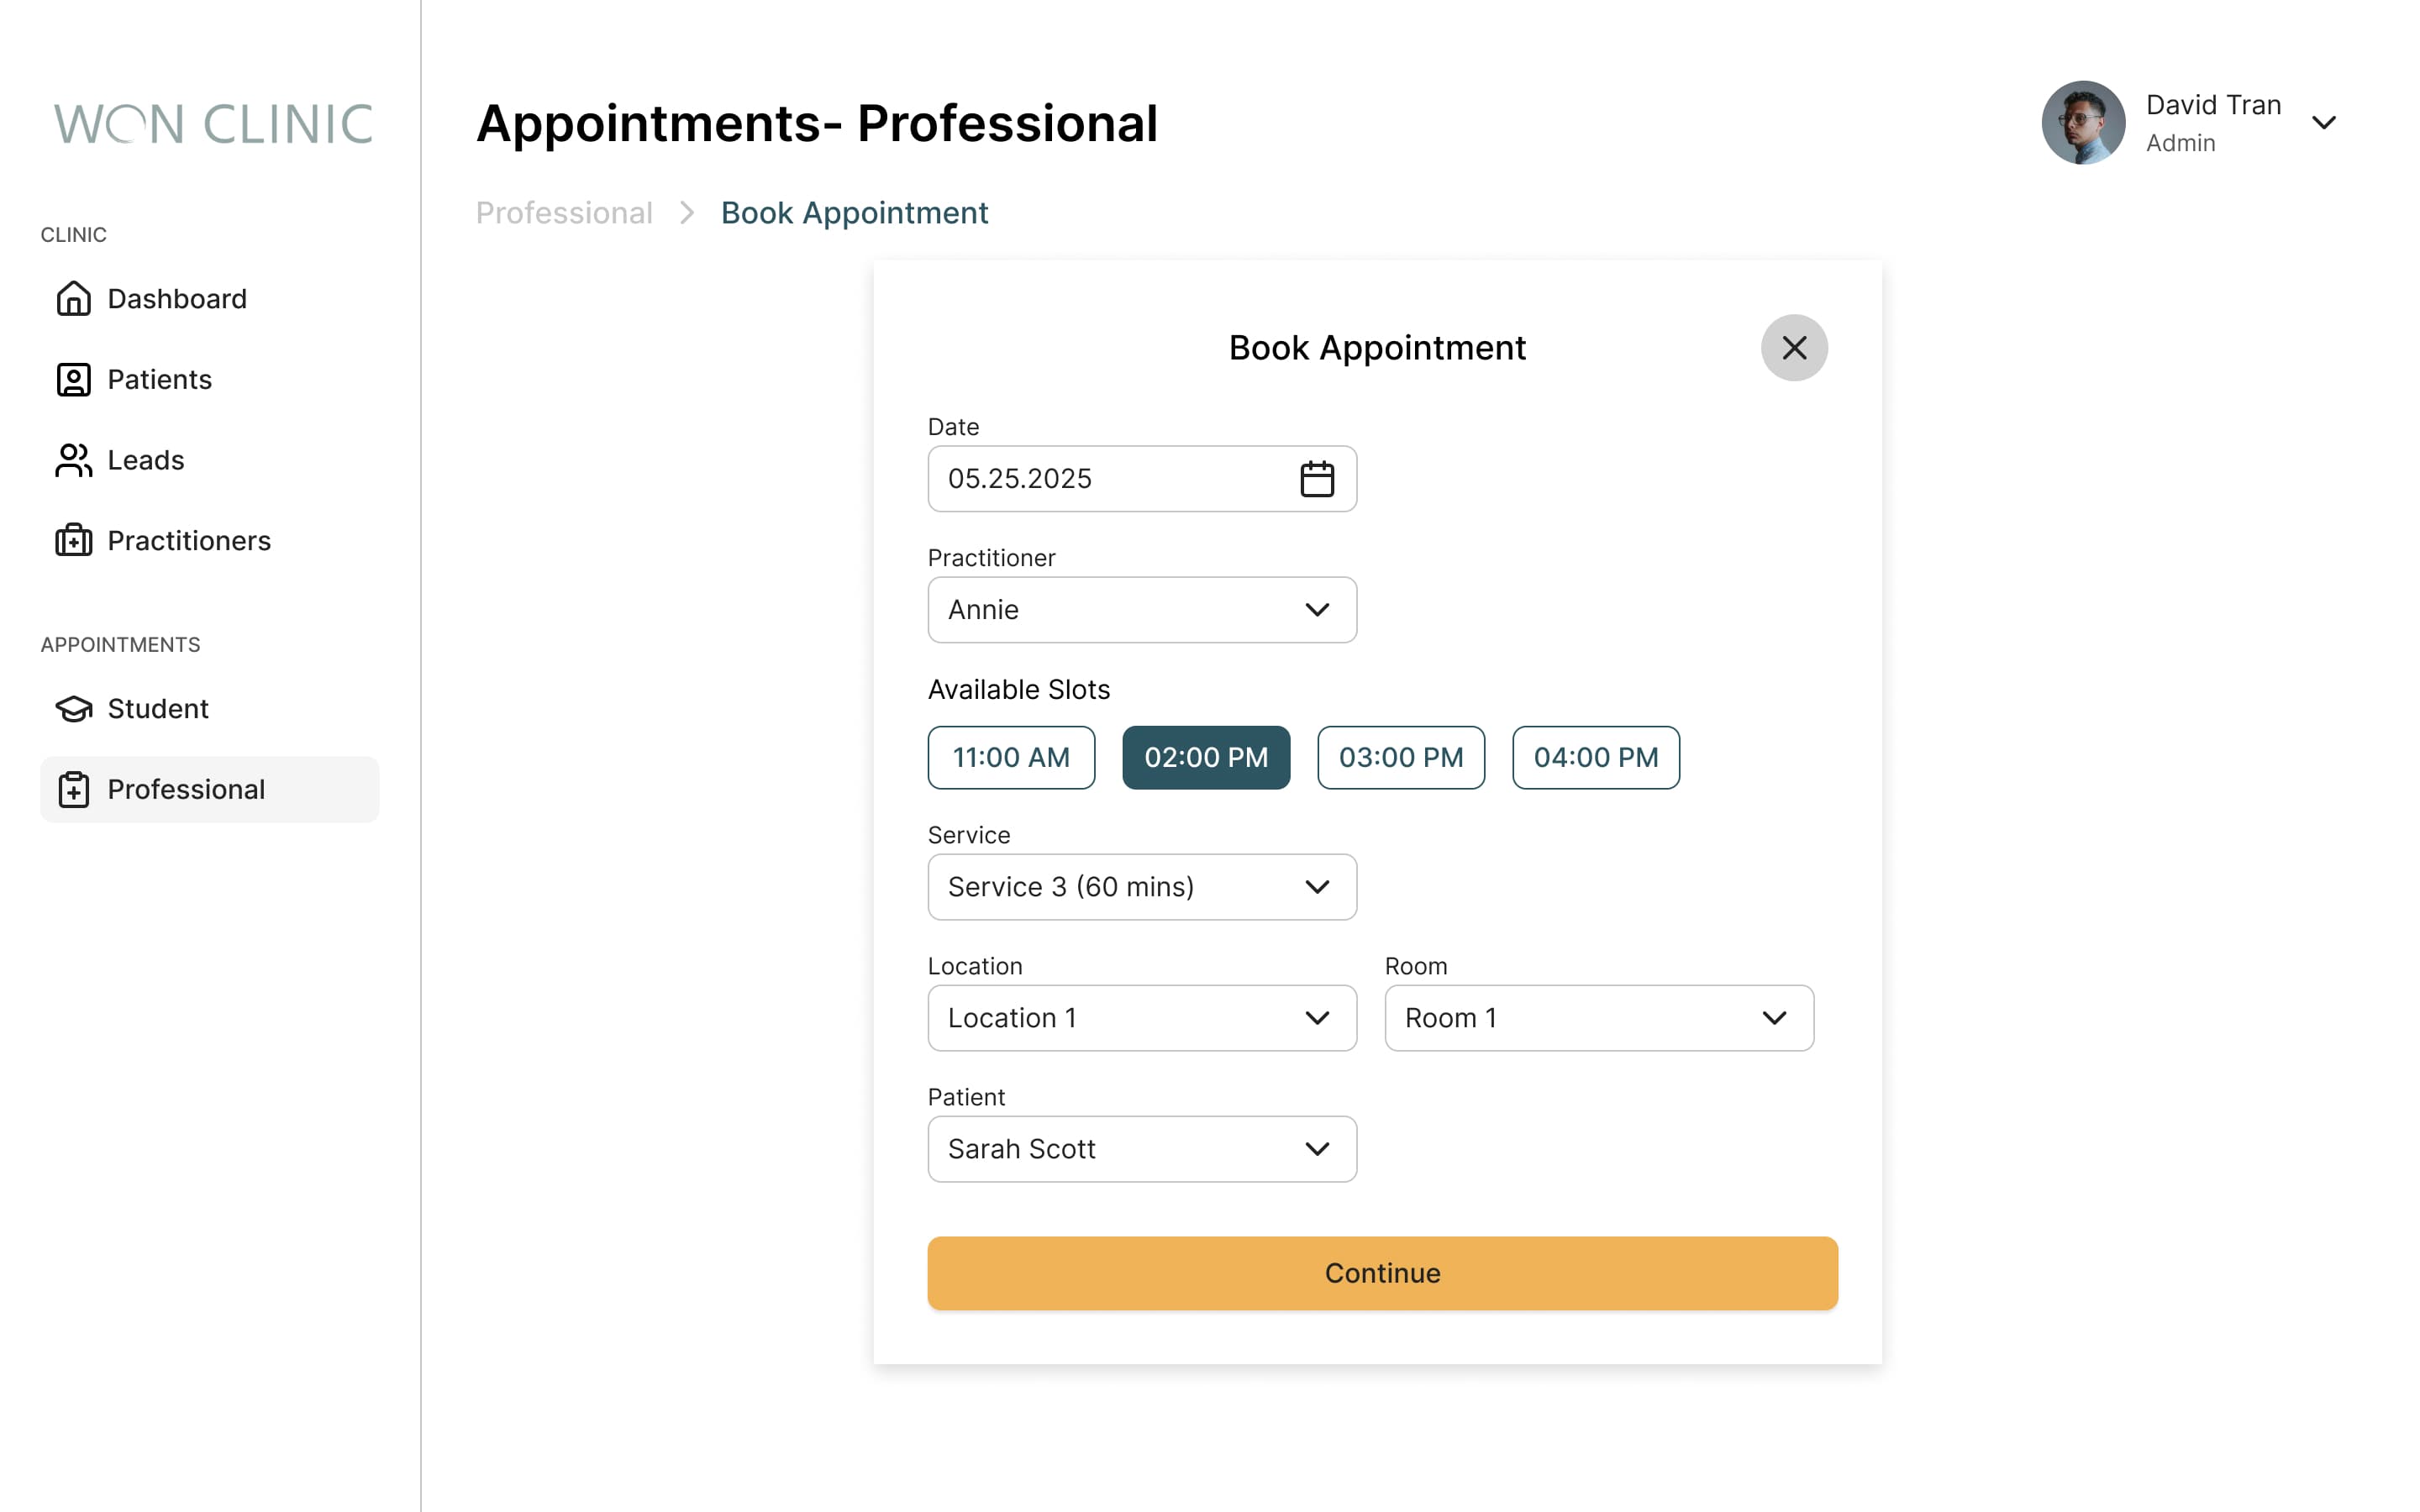
Task: Select the 11:00 AM time slot
Action: point(1011,757)
